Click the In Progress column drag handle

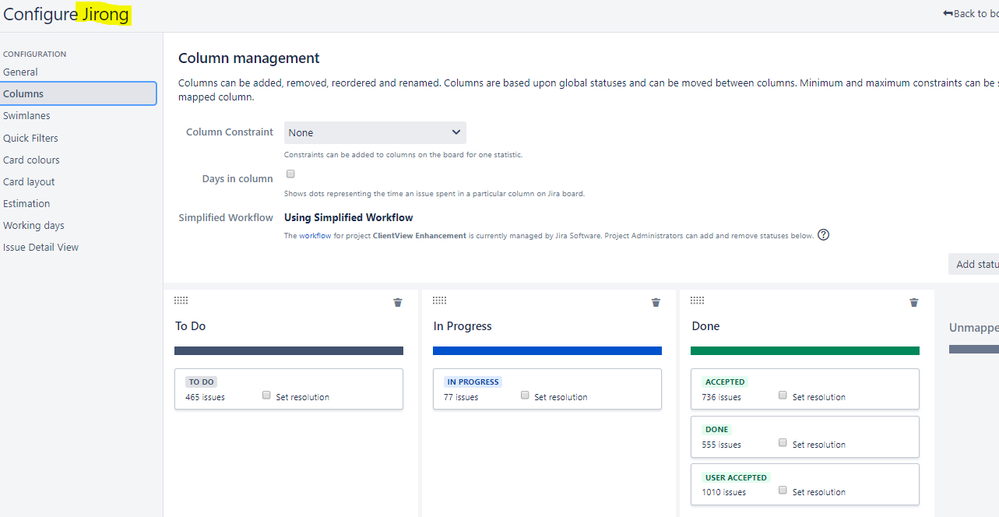pos(439,300)
